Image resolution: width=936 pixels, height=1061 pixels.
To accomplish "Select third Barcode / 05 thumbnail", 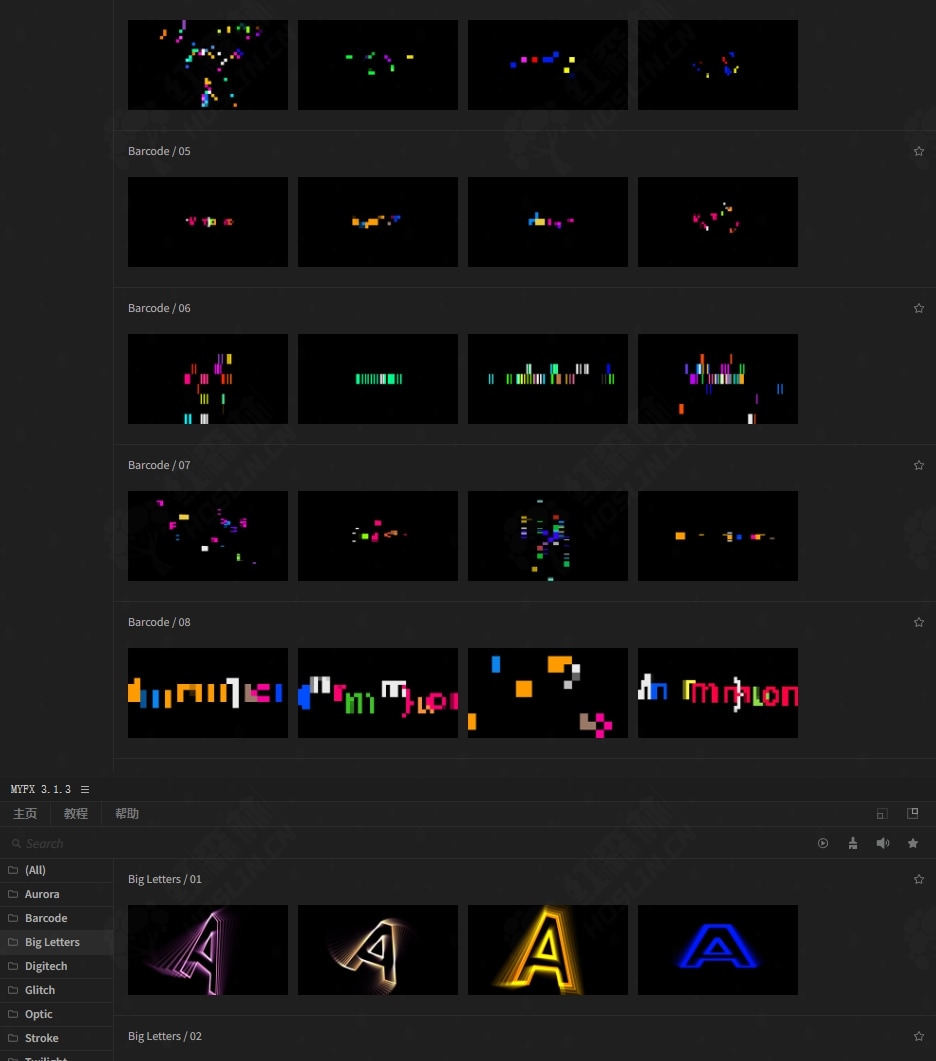I will [548, 222].
